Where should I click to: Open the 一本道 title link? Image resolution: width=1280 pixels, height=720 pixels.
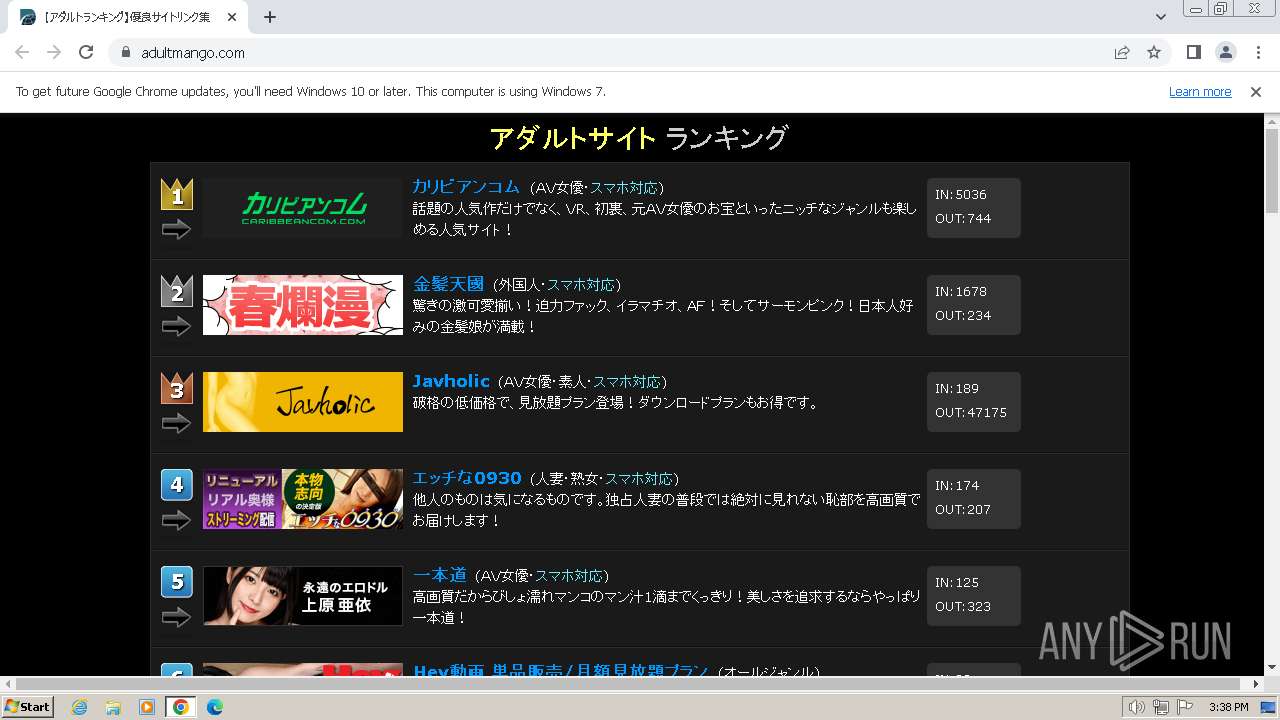(440, 575)
